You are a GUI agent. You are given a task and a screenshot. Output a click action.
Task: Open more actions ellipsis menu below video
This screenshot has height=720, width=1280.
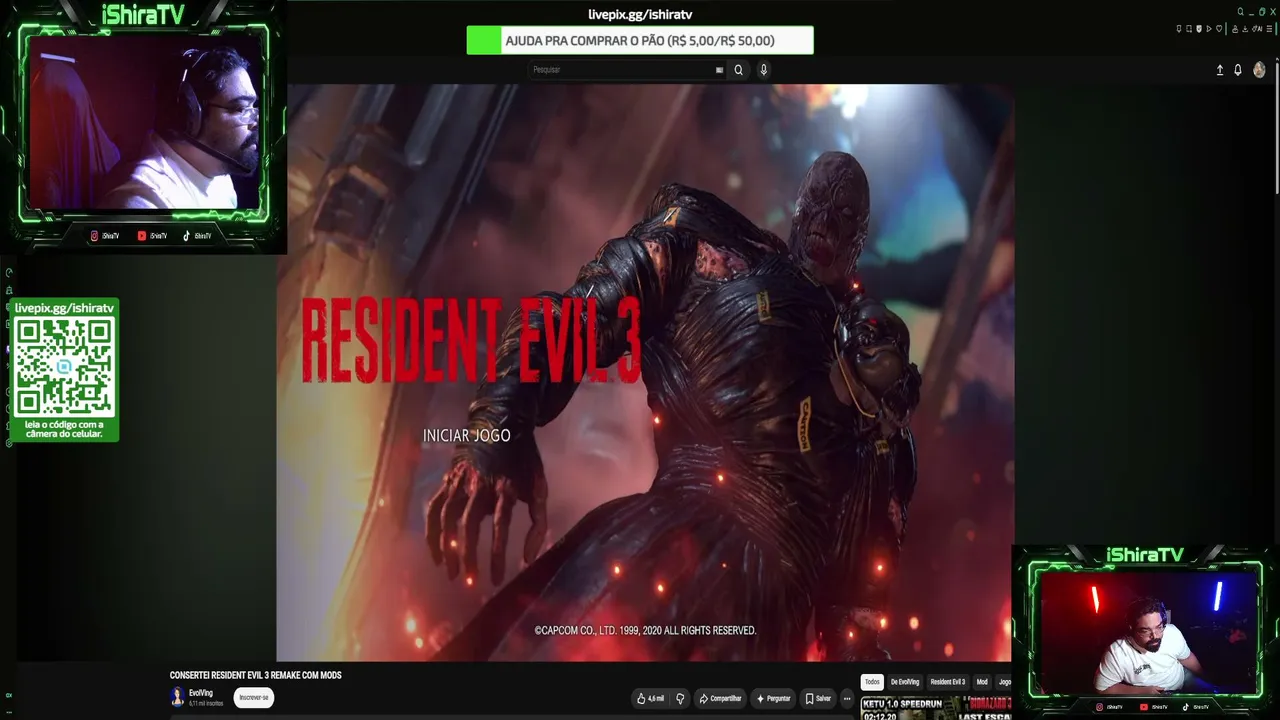(x=847, y=699)
